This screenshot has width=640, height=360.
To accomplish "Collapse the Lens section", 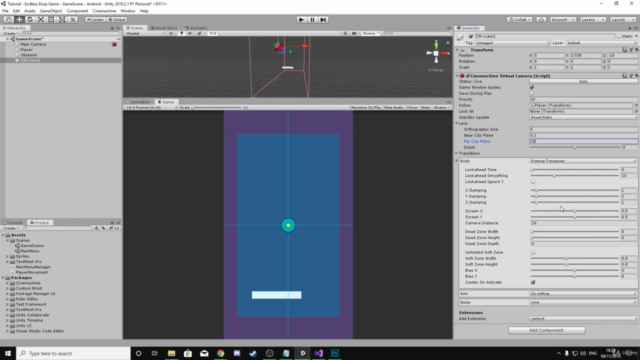I will click(x=457, y=123).
